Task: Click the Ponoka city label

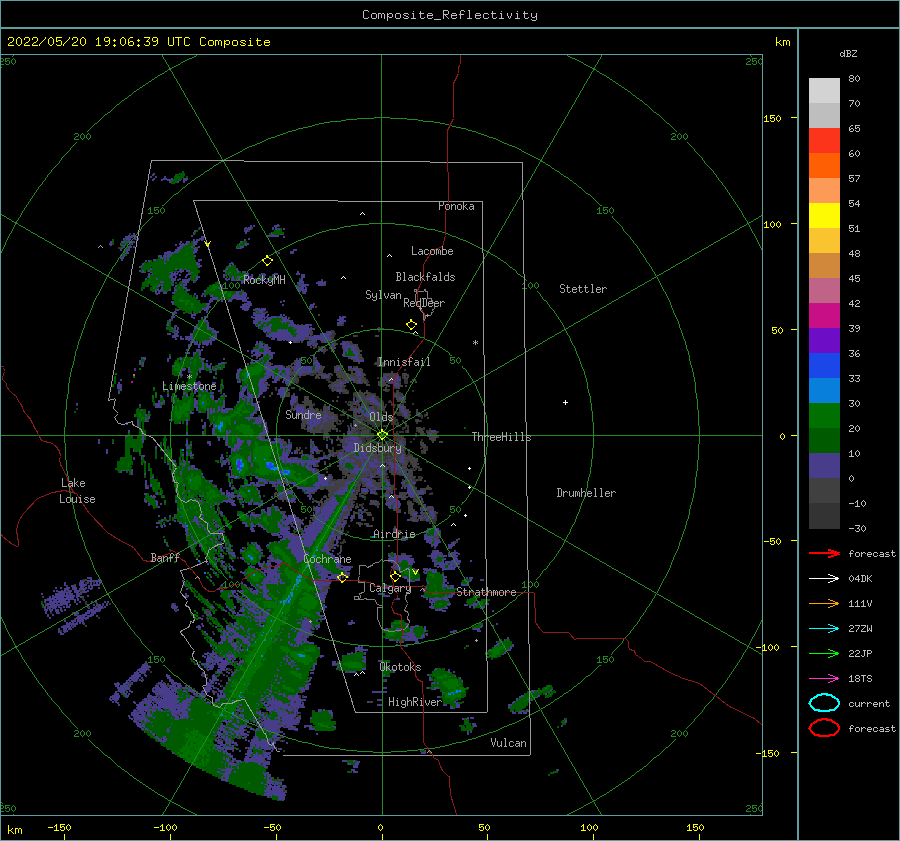Action: point(456,206)
